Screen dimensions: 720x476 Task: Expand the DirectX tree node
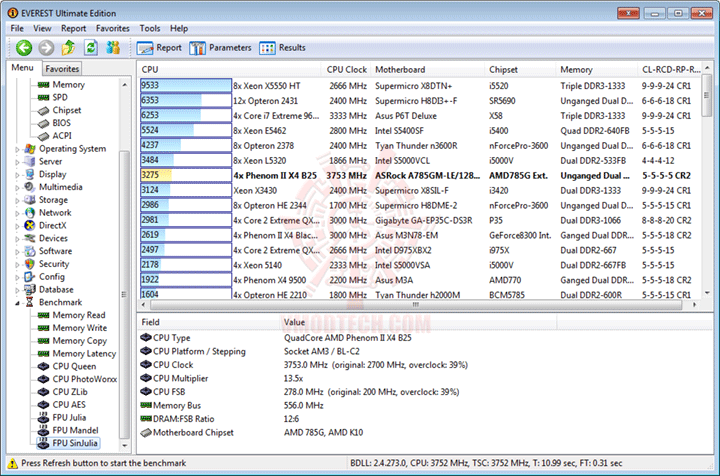(x=17, y=226)
